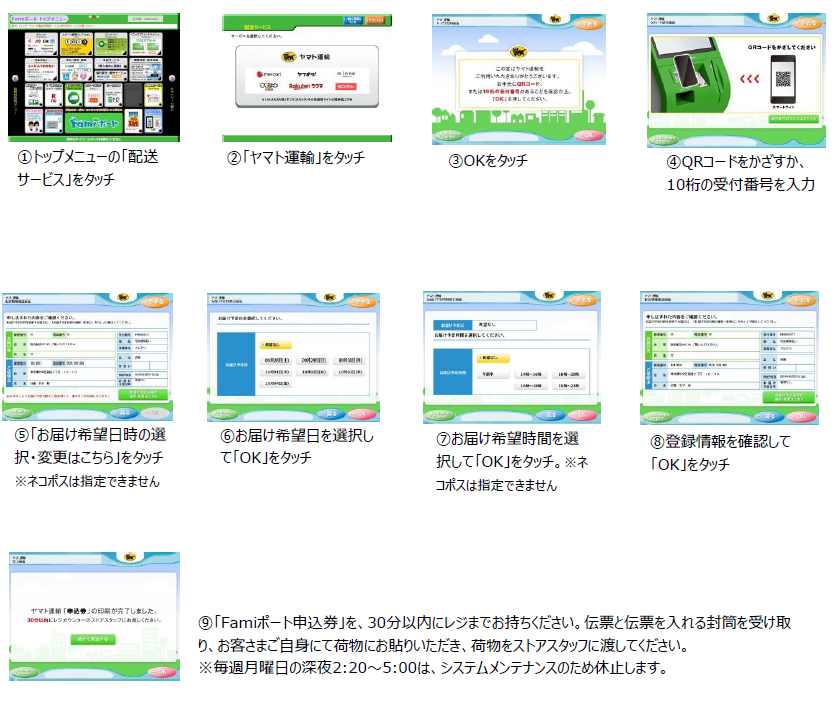This screenshot has width=834, height=703.
Task: Select the yellow no-preference time option in step 7
Action: point(493,357)
